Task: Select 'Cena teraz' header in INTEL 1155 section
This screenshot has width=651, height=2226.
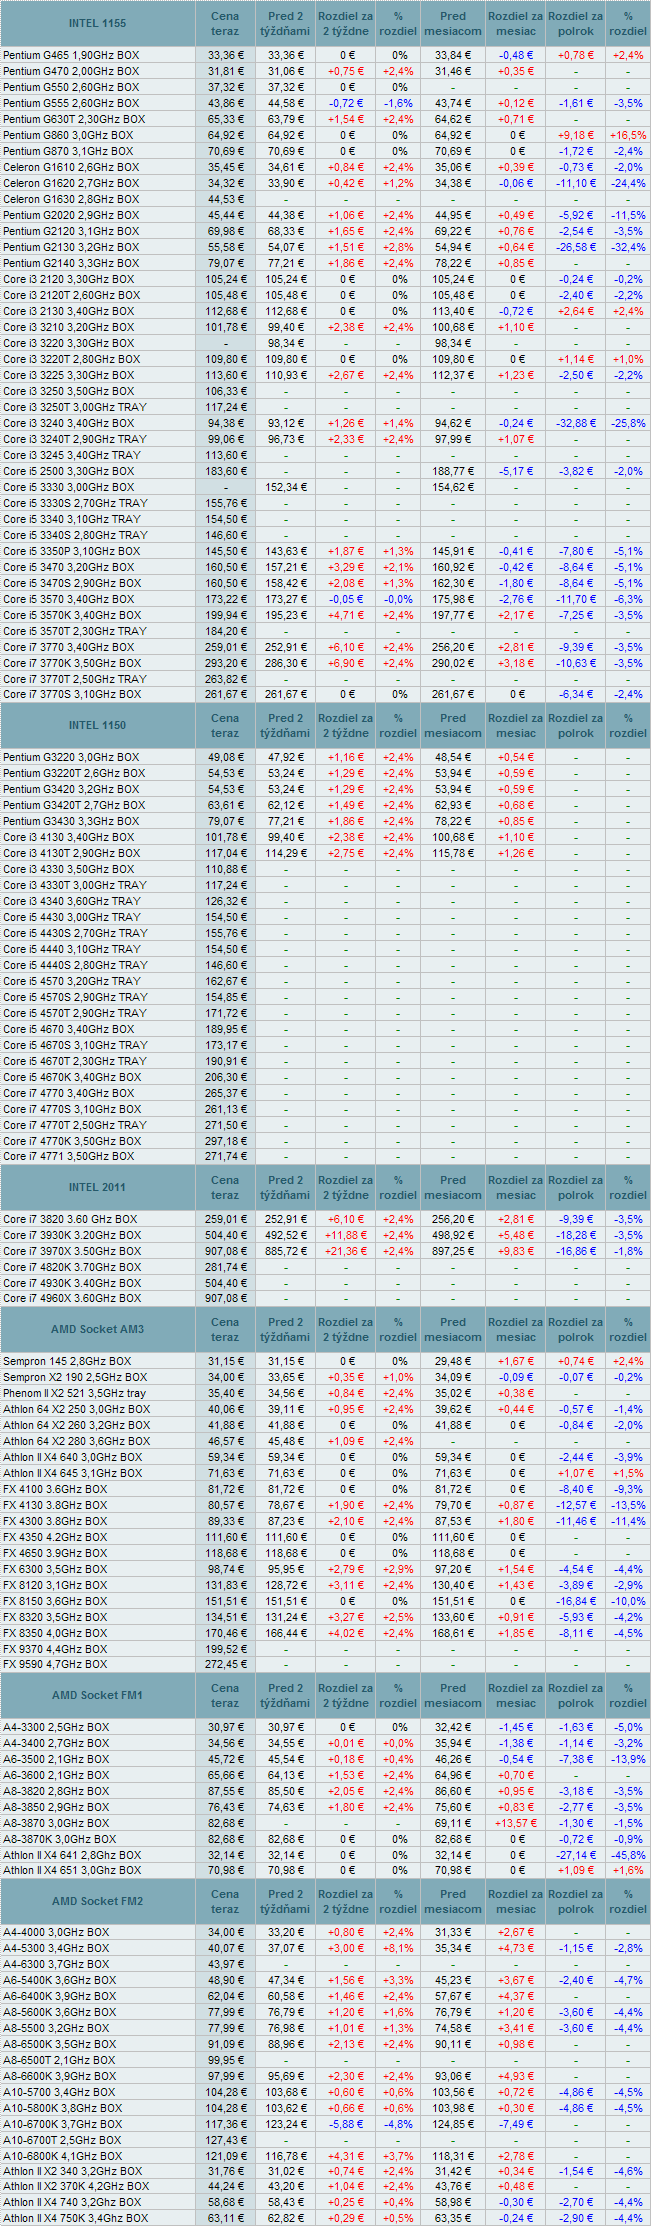Action: pos(225,23)
